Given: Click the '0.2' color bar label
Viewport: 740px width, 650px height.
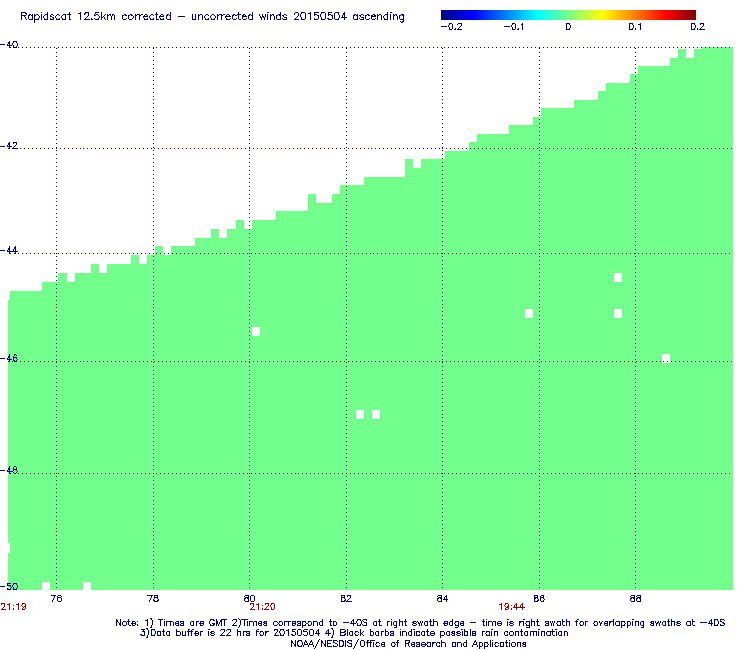Looking at the screenshot, I should pyautogui.click(x=697, y=27).
